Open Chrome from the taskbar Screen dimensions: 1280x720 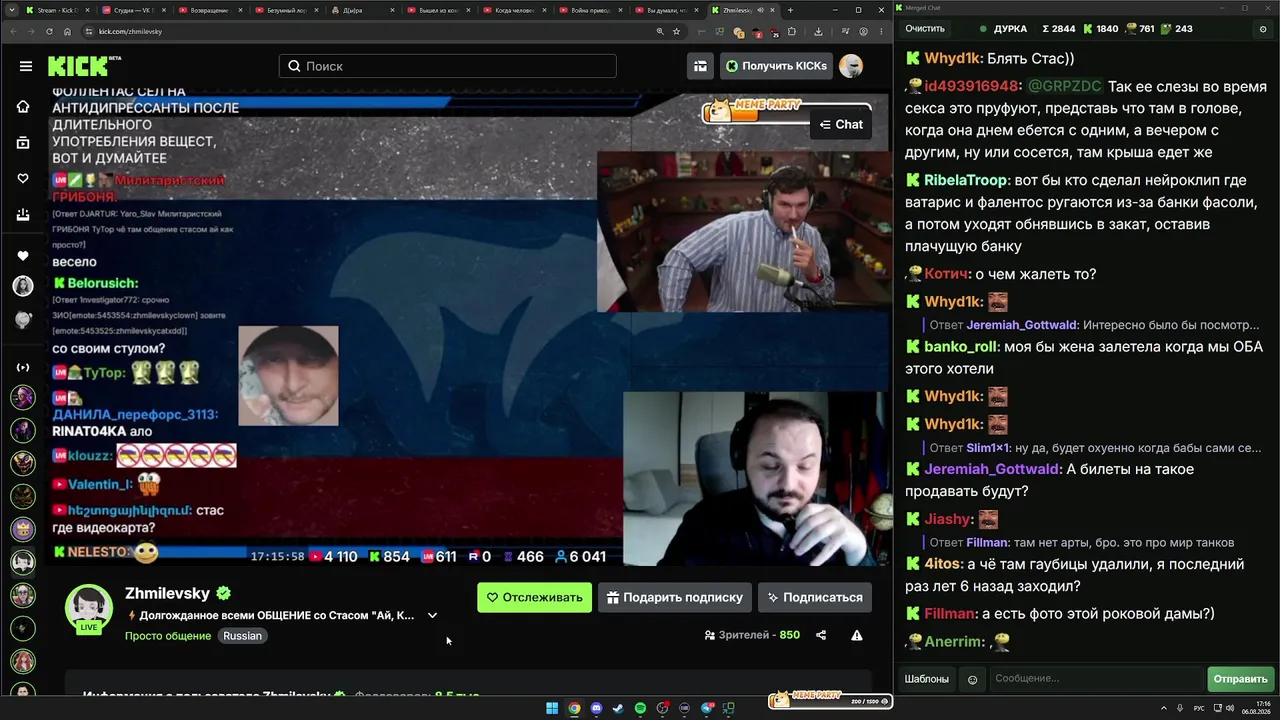[x=574, y=709]
